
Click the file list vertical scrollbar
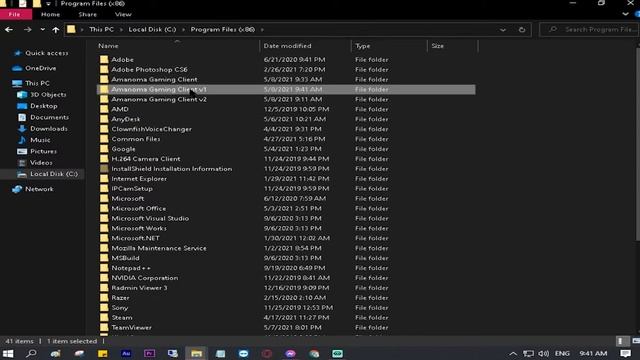coord(638,143)
